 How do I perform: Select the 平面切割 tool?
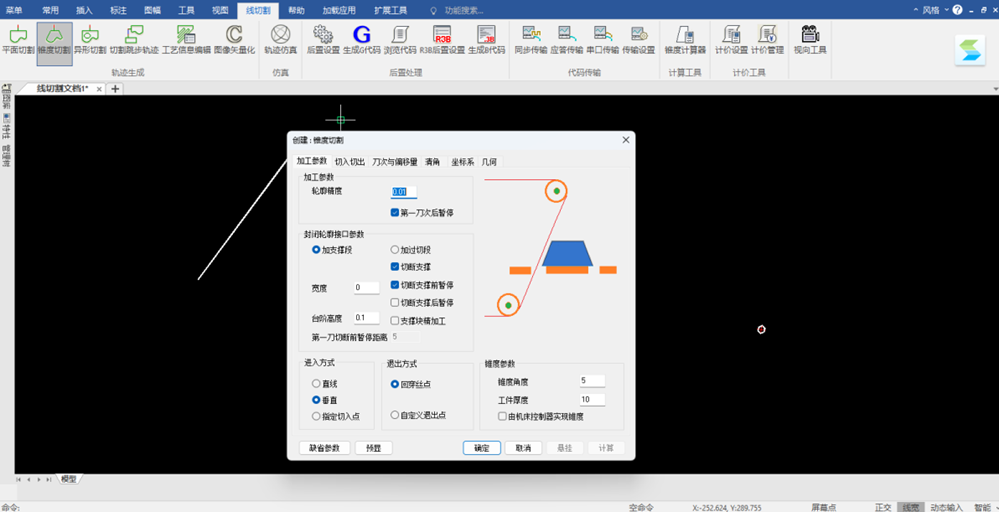(18, 39)
